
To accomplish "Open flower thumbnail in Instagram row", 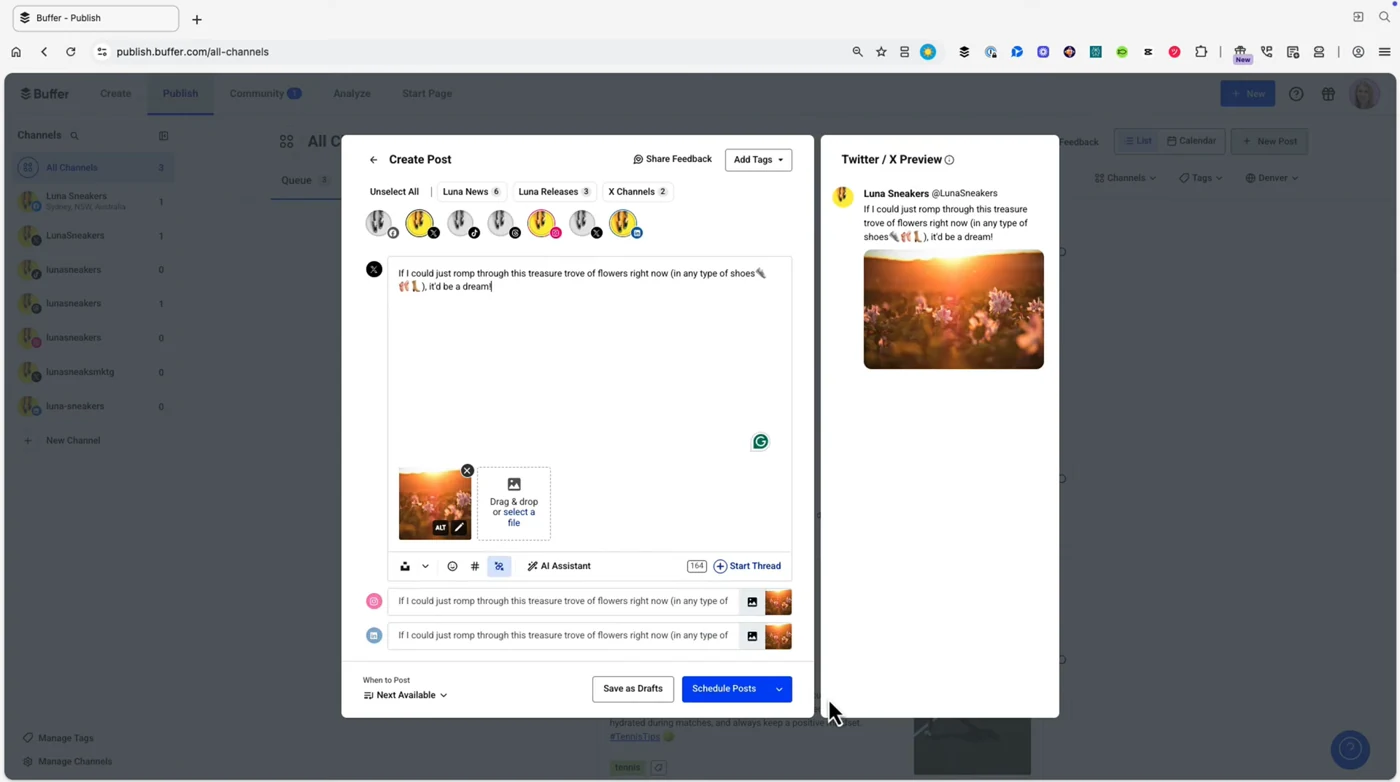I will [778, 602].
